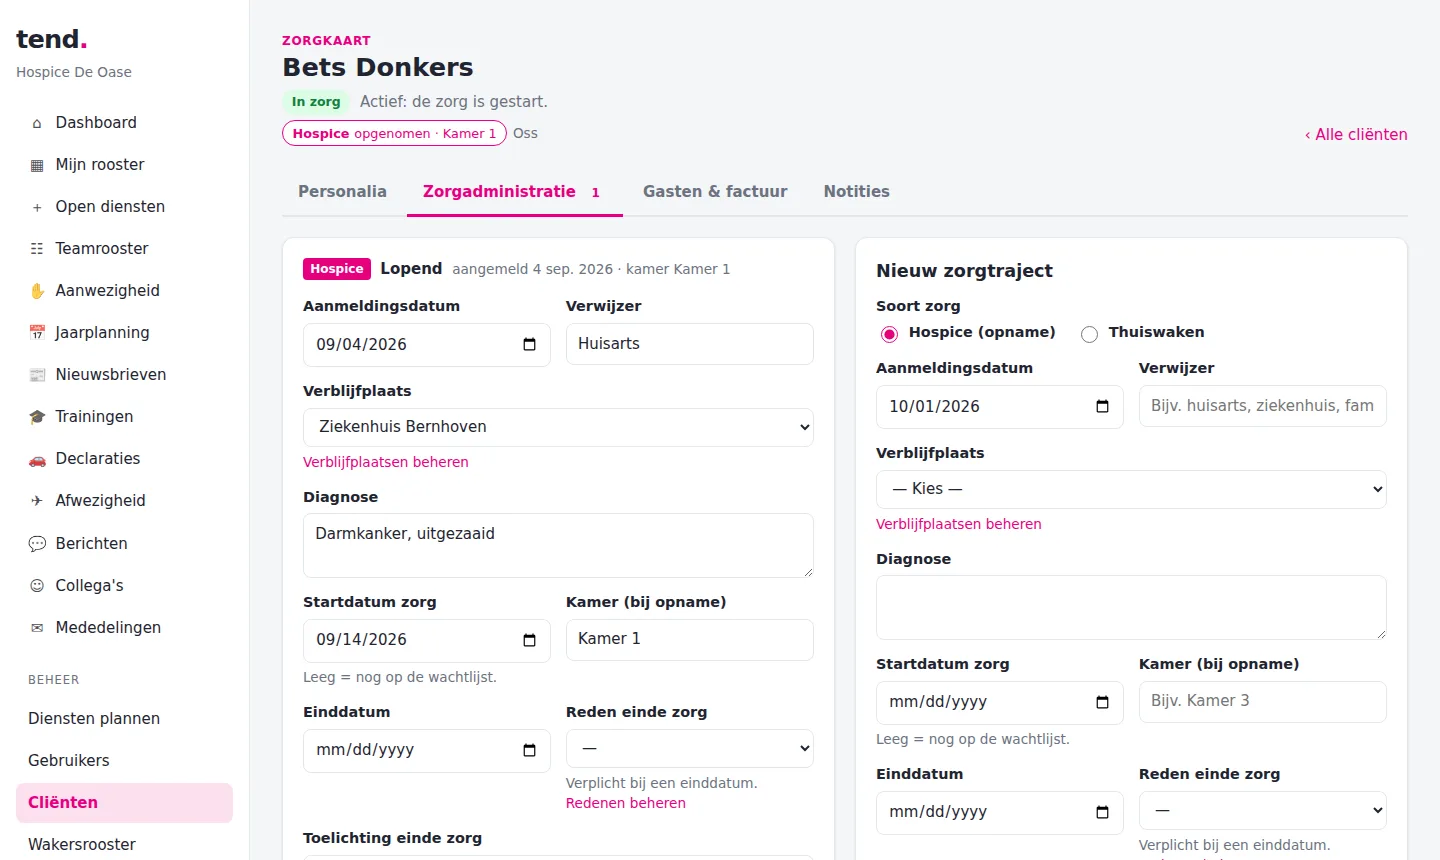
Task: Click the tend. logo
Action: (x=52, y=39)
